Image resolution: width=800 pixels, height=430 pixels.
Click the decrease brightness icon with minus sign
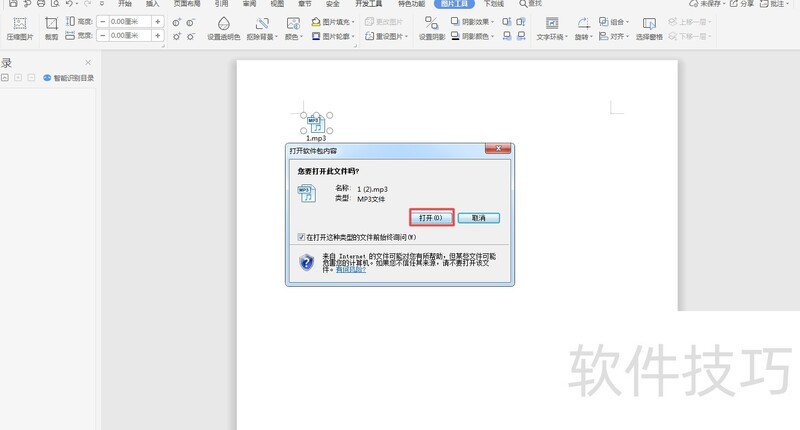click(x=190, y=22)
